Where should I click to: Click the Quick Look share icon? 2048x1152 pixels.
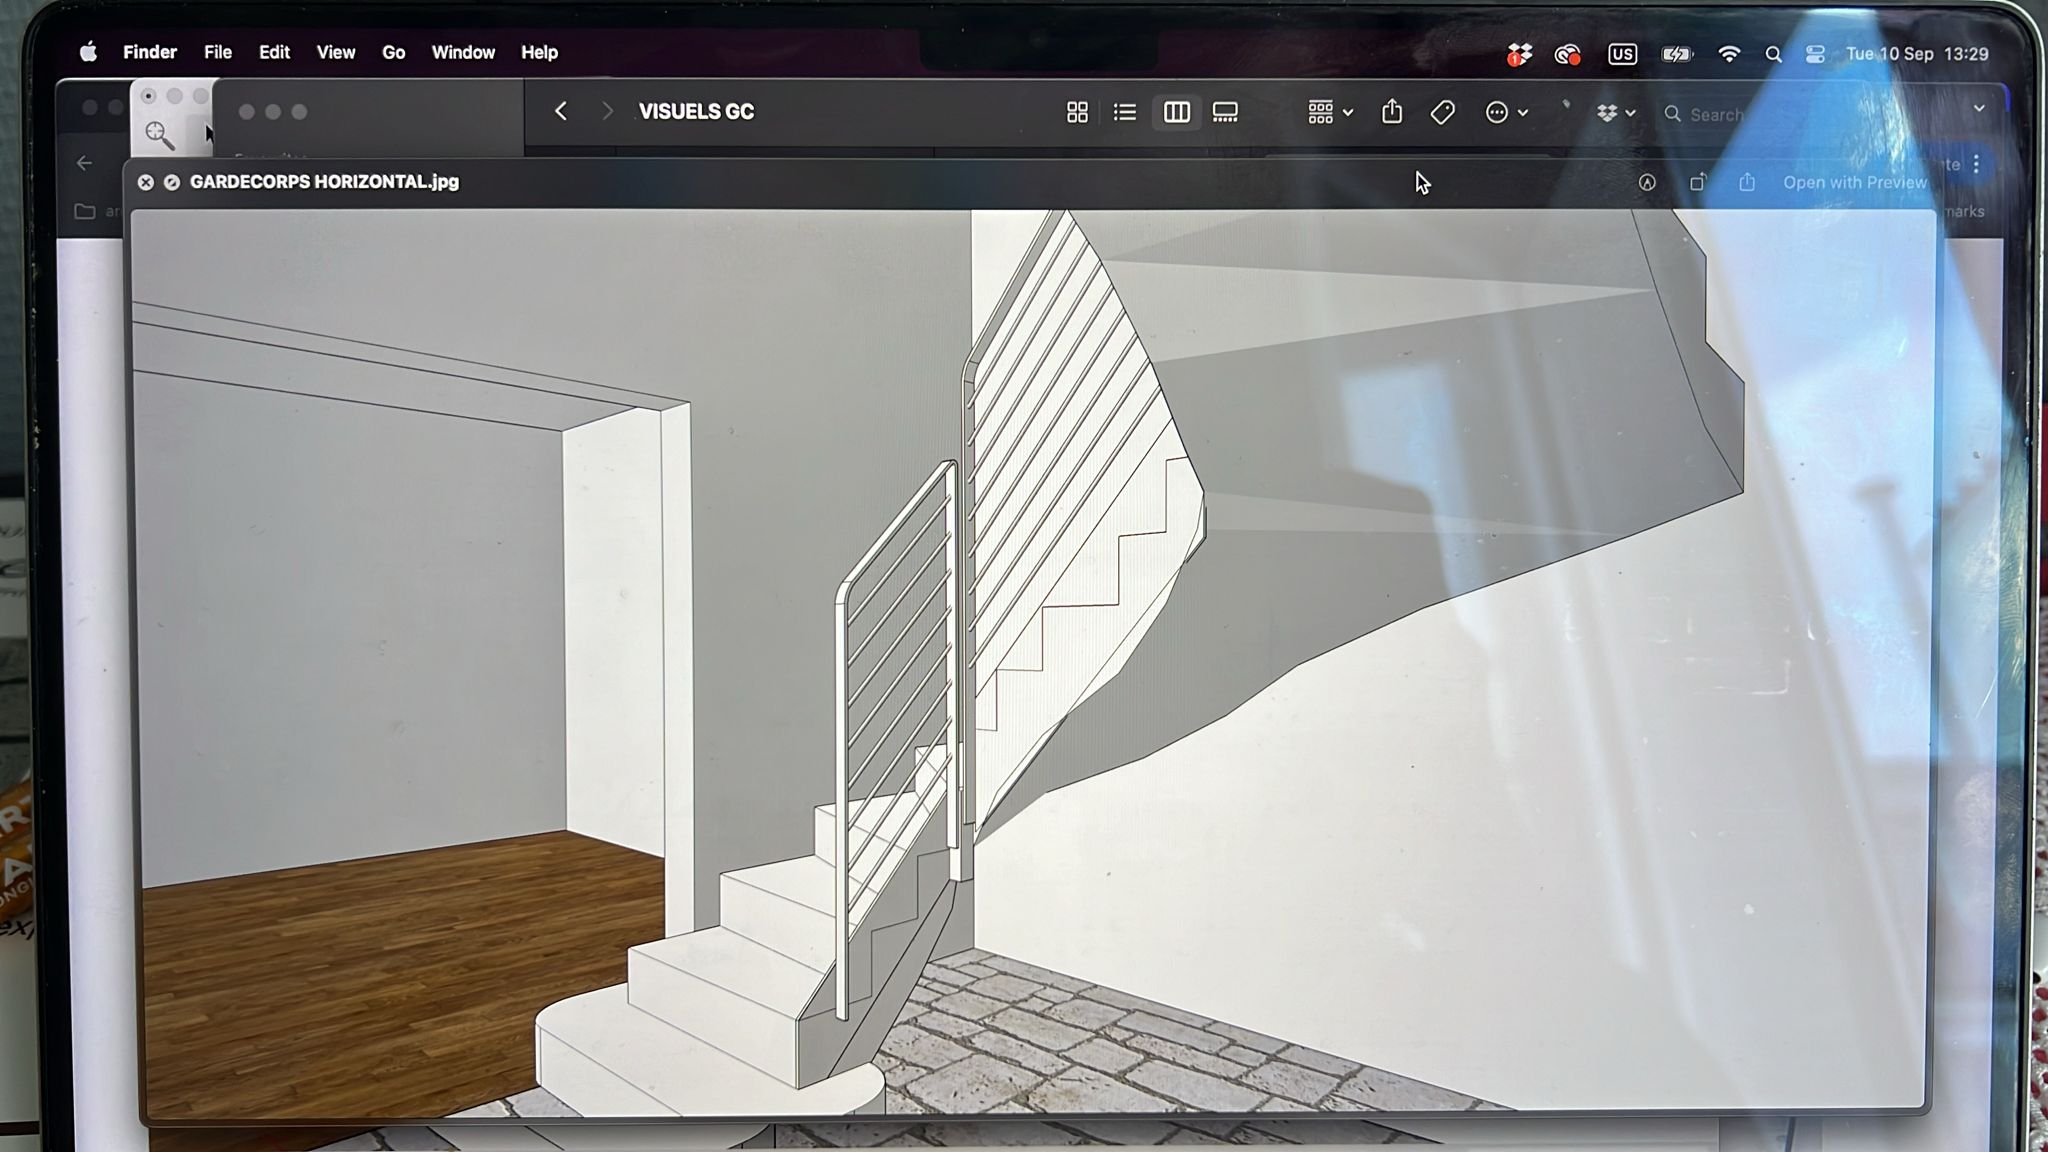[1747, 182]
